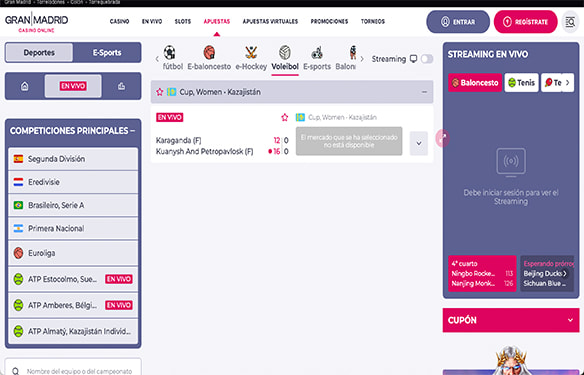This screenshot has height=375, width=584.
Task: Click the unavailable market message box
Action: pos(349,141)
